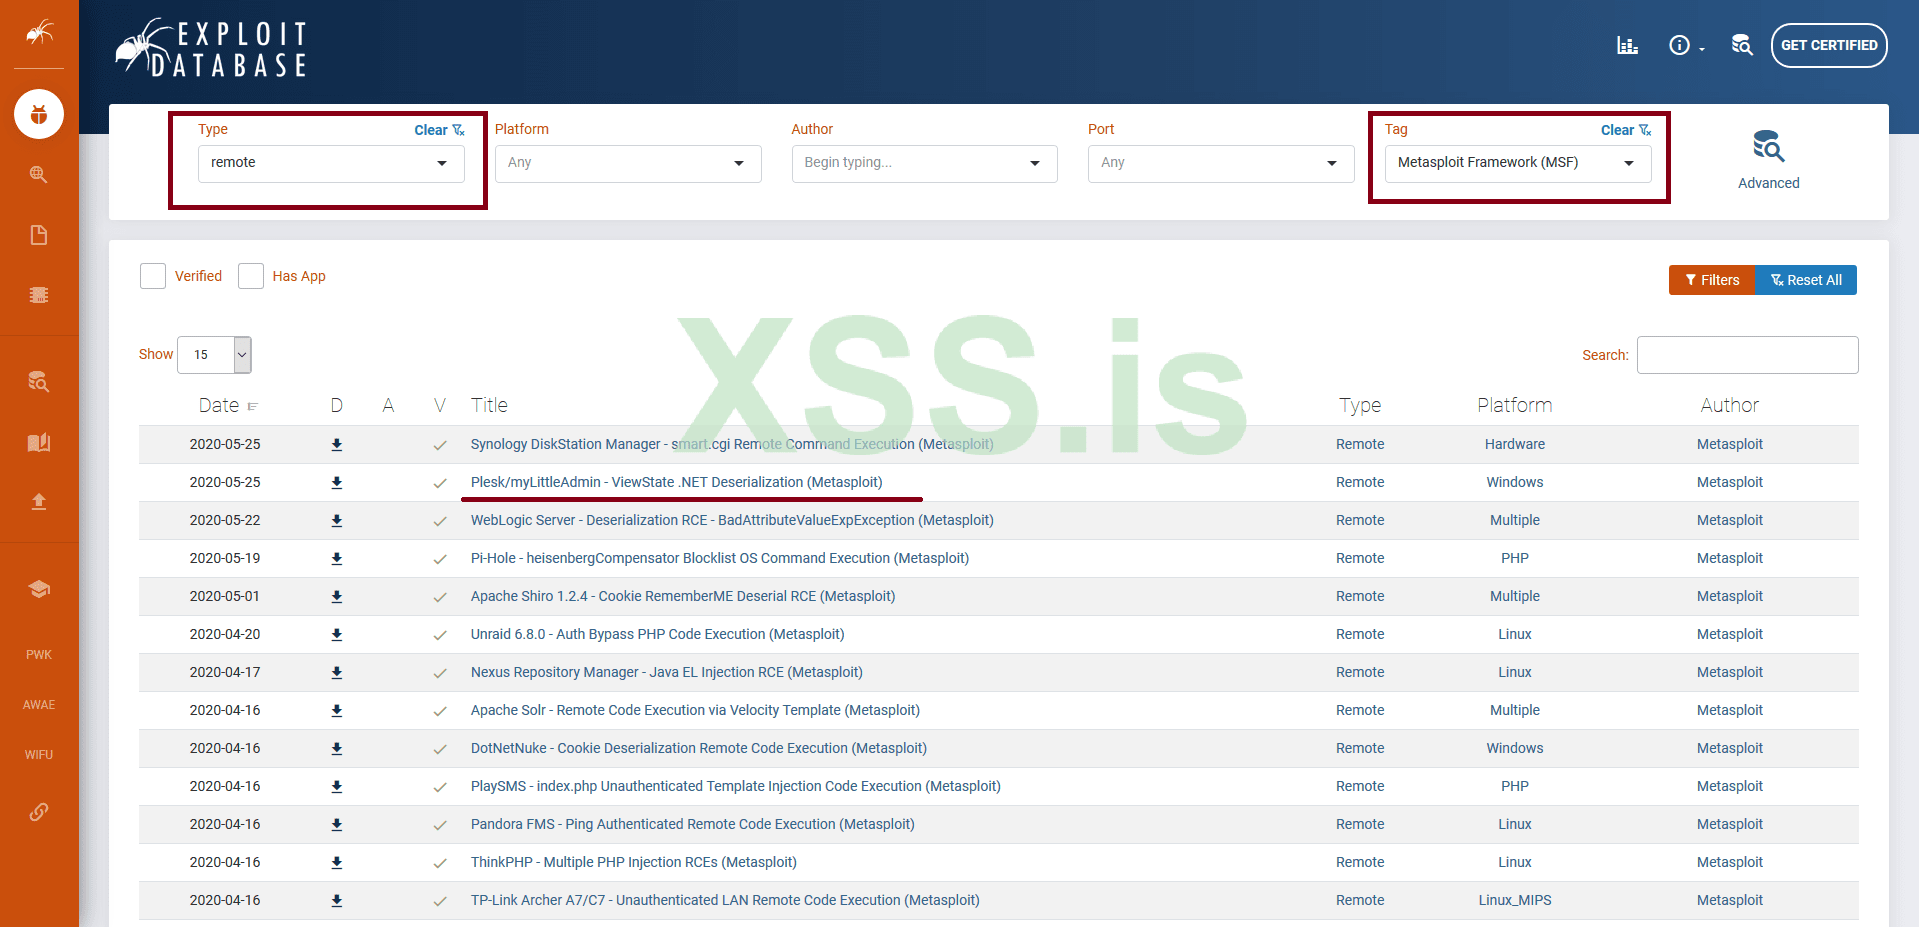Open the SearchSploit Manual book icon

click(x=39, y=442)
